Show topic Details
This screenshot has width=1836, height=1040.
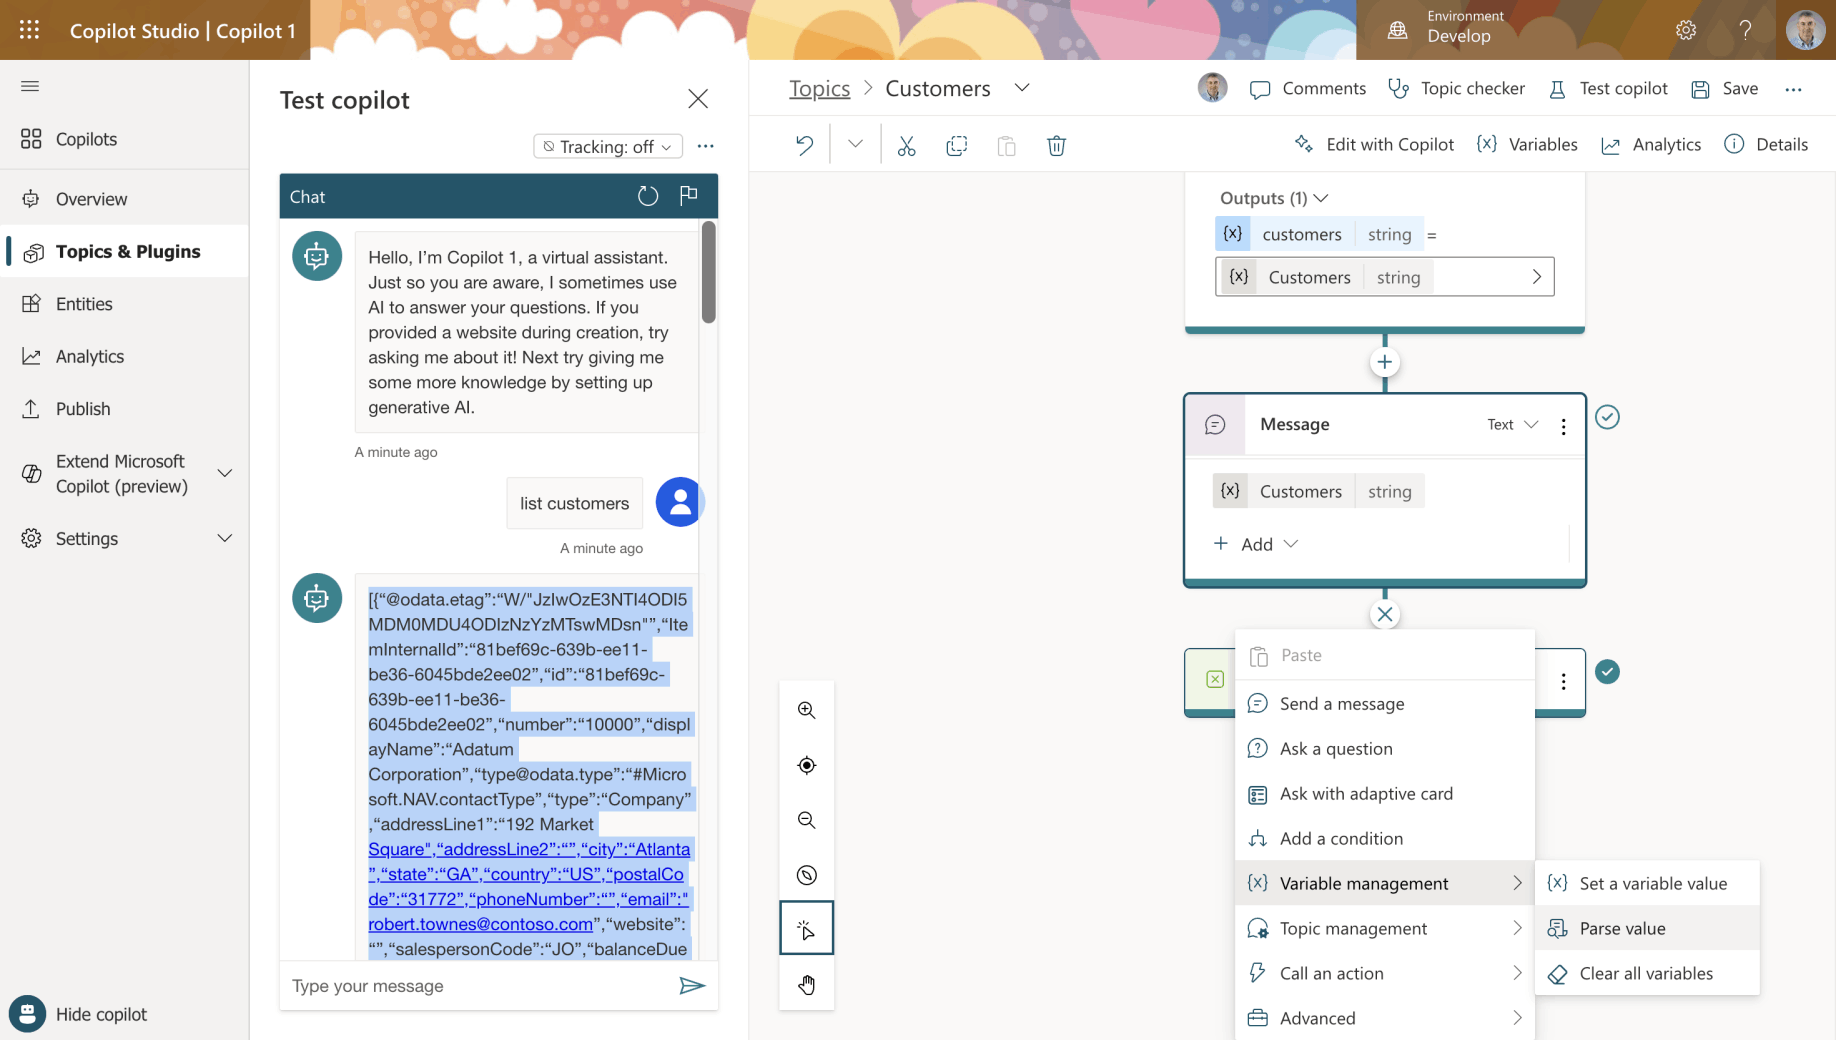point(1766,144)
